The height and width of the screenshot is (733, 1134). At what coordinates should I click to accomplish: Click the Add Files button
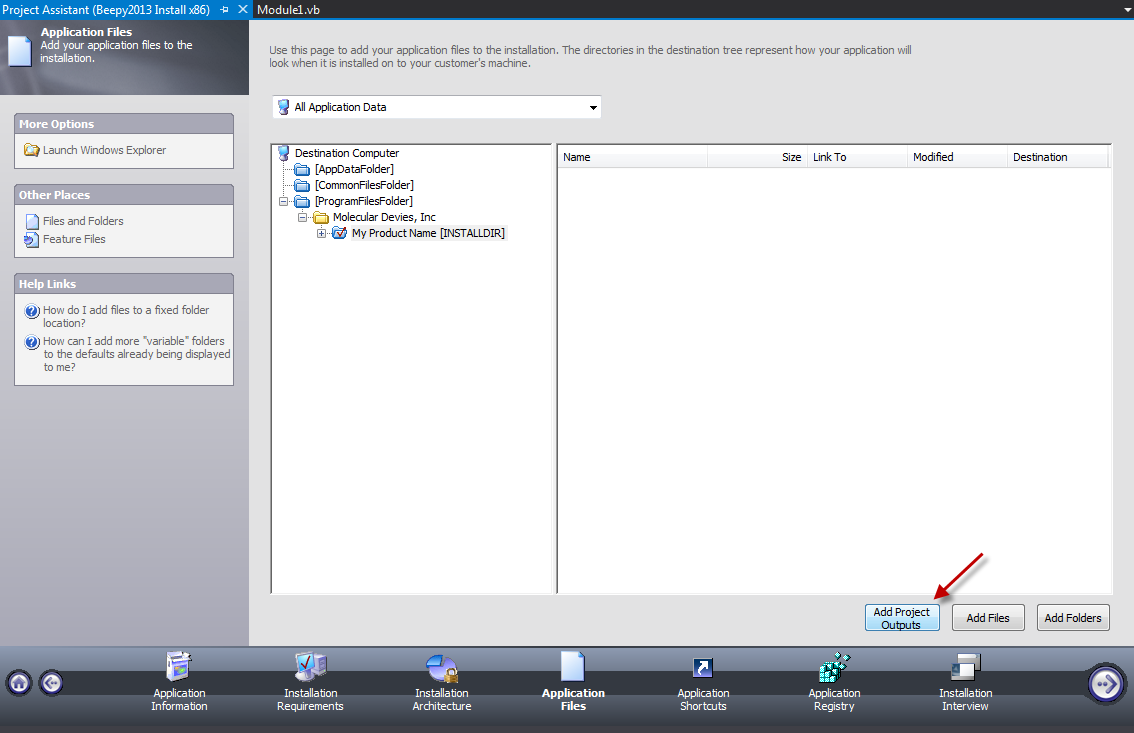coord(987,617)
